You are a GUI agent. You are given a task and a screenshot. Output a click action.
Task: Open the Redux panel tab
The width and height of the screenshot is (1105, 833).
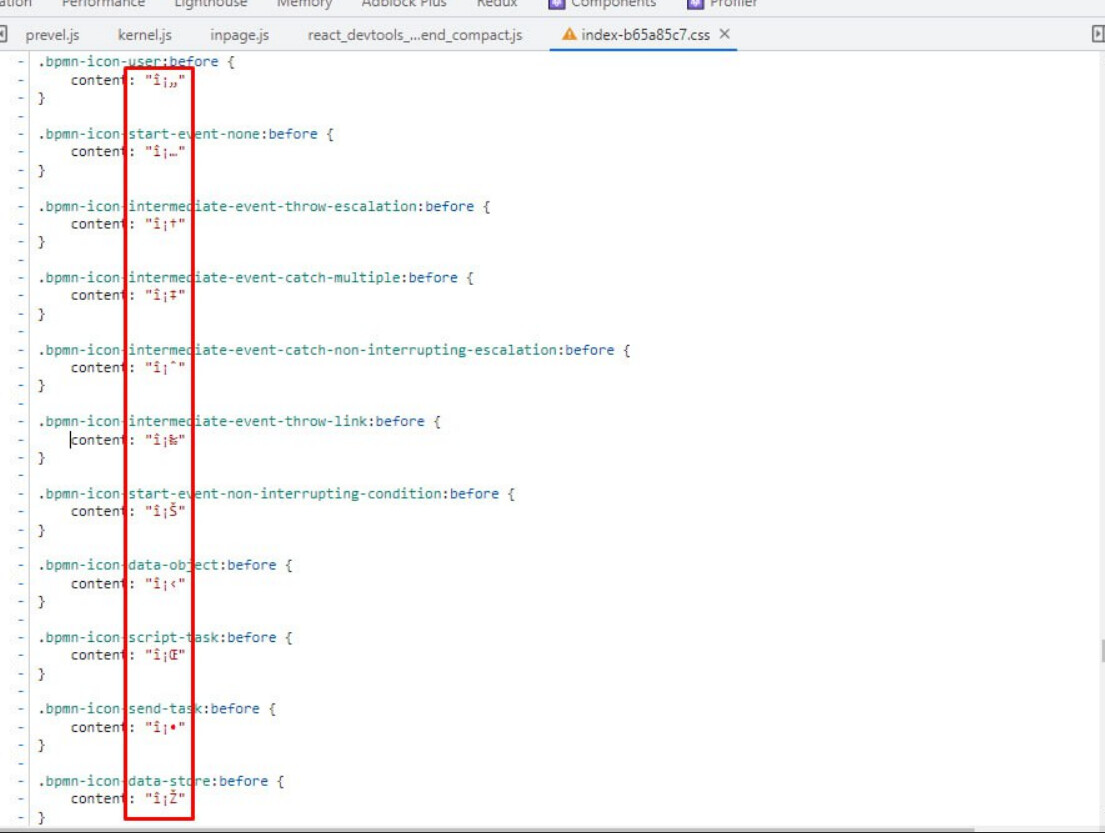(497, 4)
